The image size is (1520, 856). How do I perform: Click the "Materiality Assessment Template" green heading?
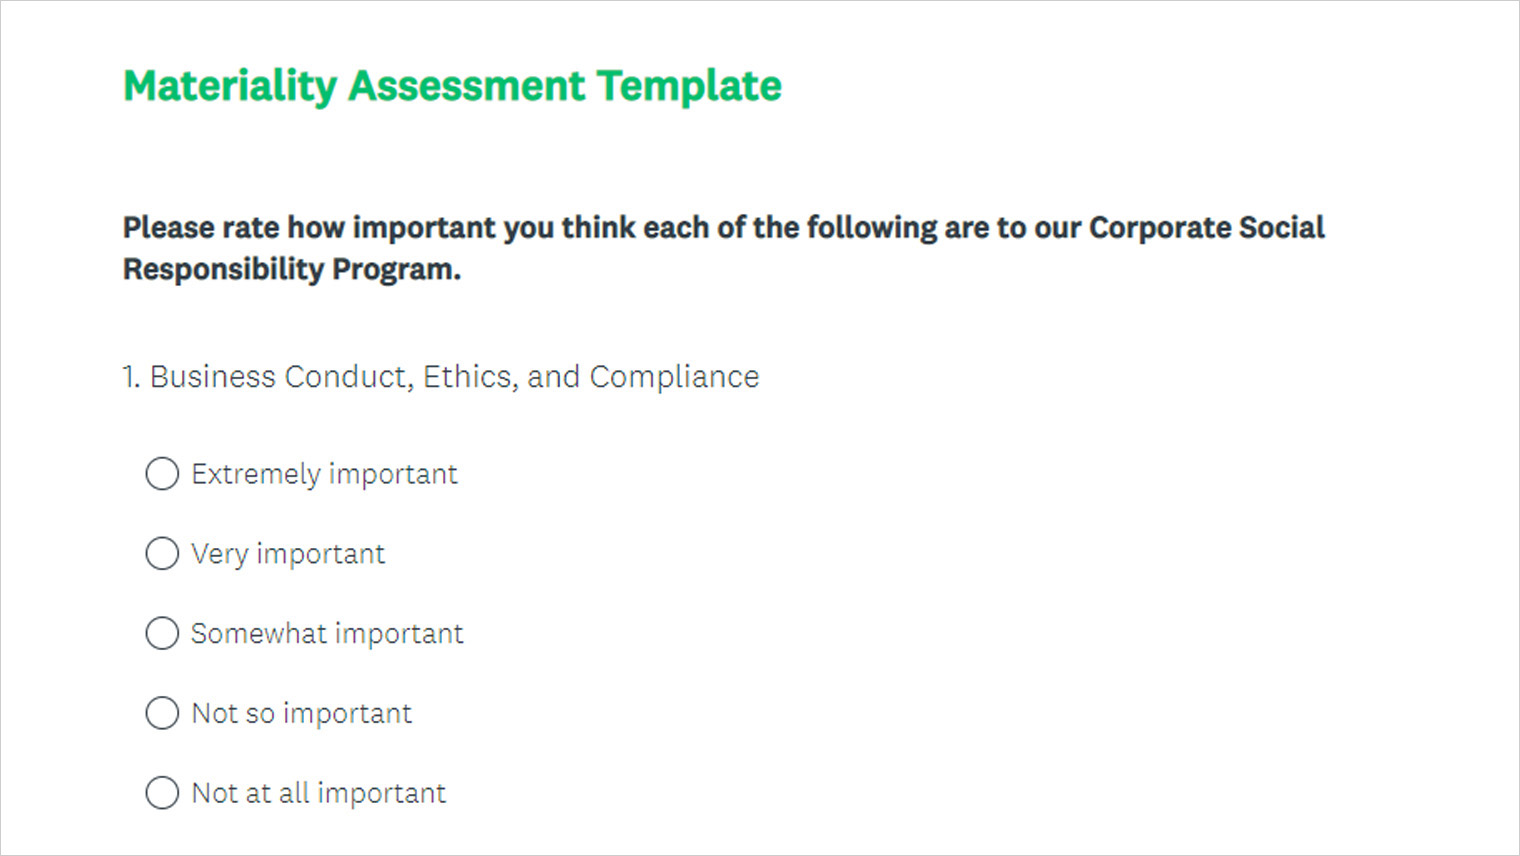[x=452, y=86]
